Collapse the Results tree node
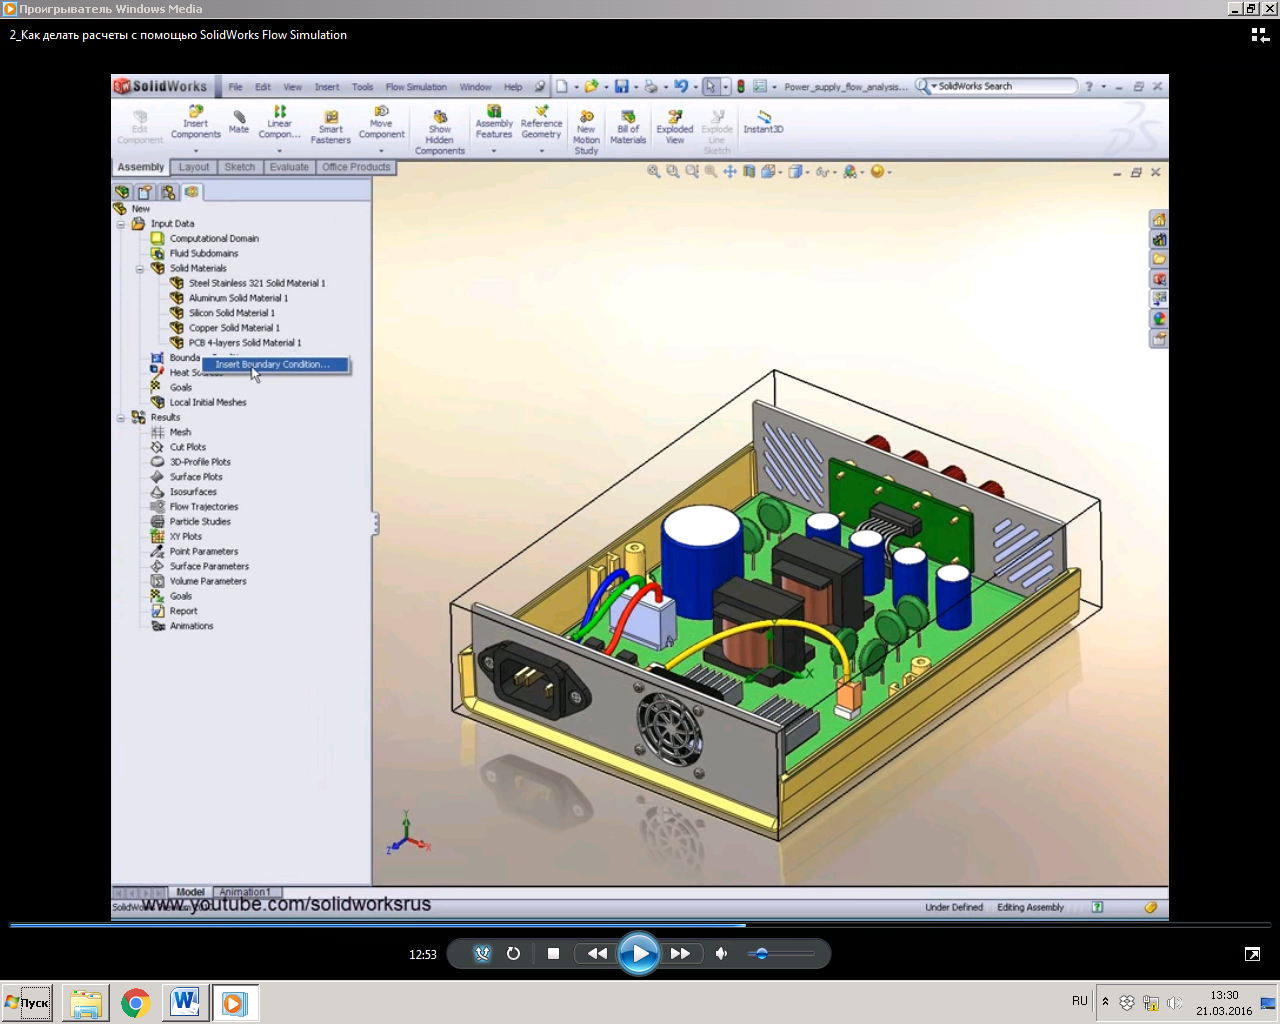 pos(121,418)
